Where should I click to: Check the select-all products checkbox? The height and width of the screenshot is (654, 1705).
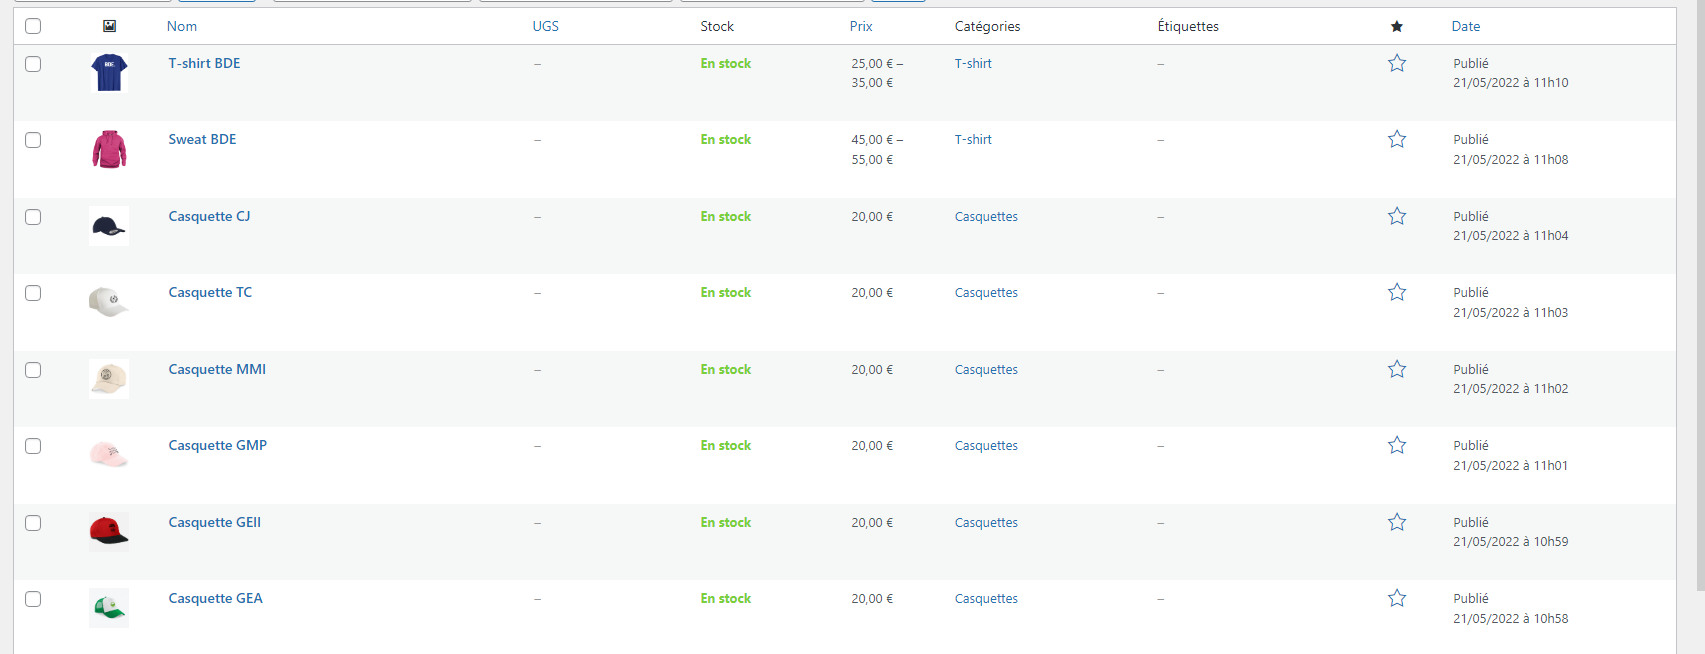[33, 26]
